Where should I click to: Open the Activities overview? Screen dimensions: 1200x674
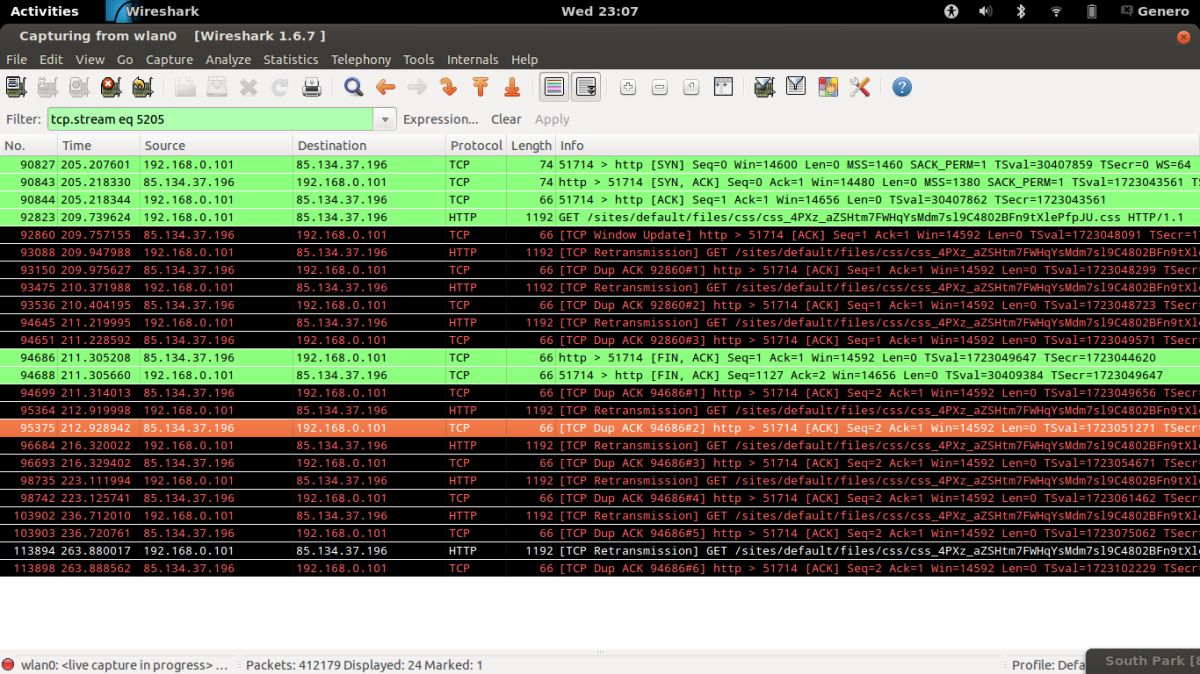point(44,11)
